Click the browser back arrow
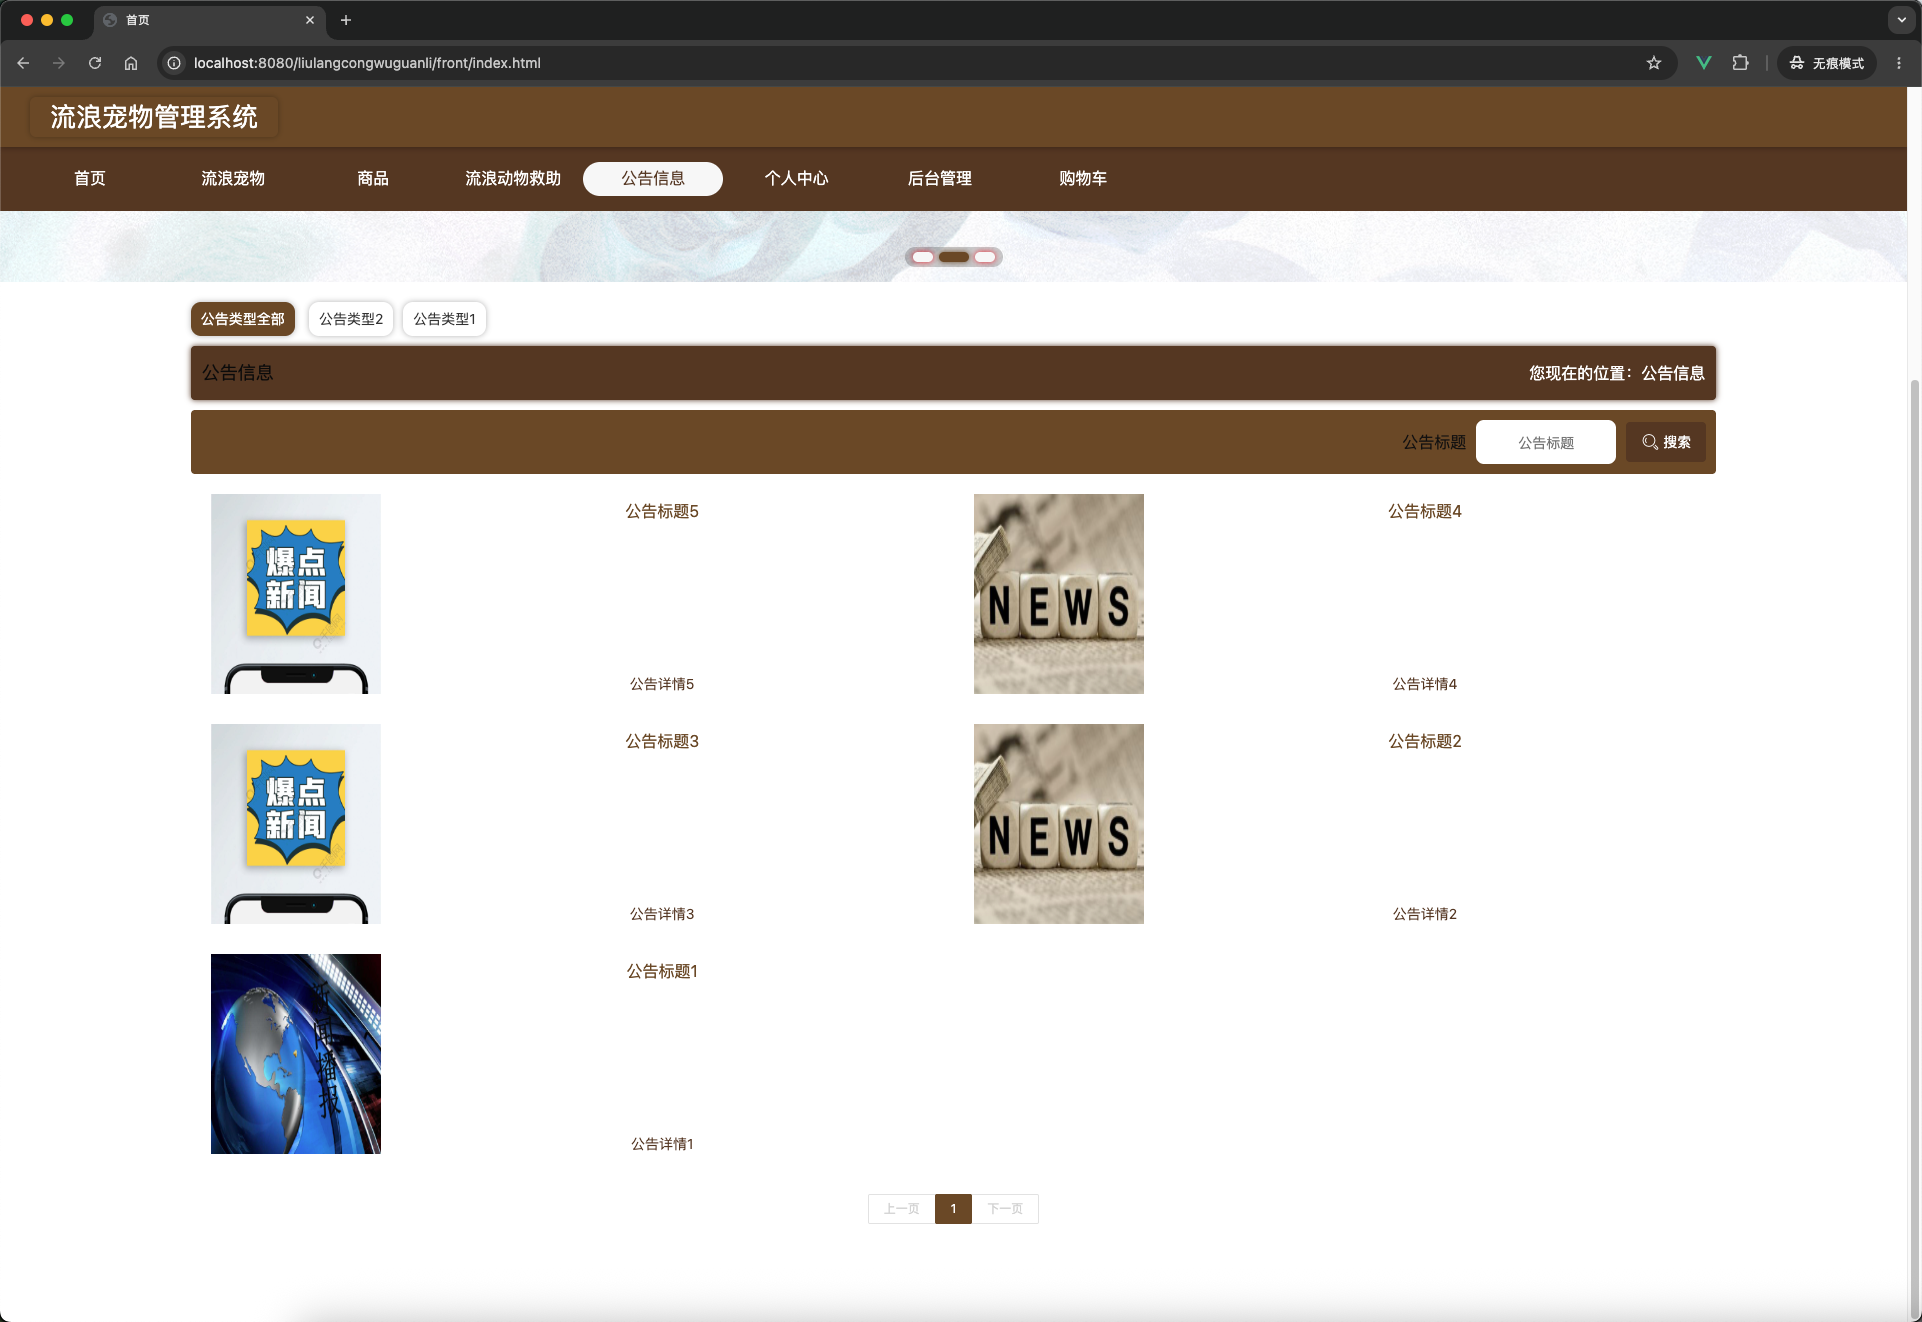Viewport: 1922px width, 1322px height. 23,63
